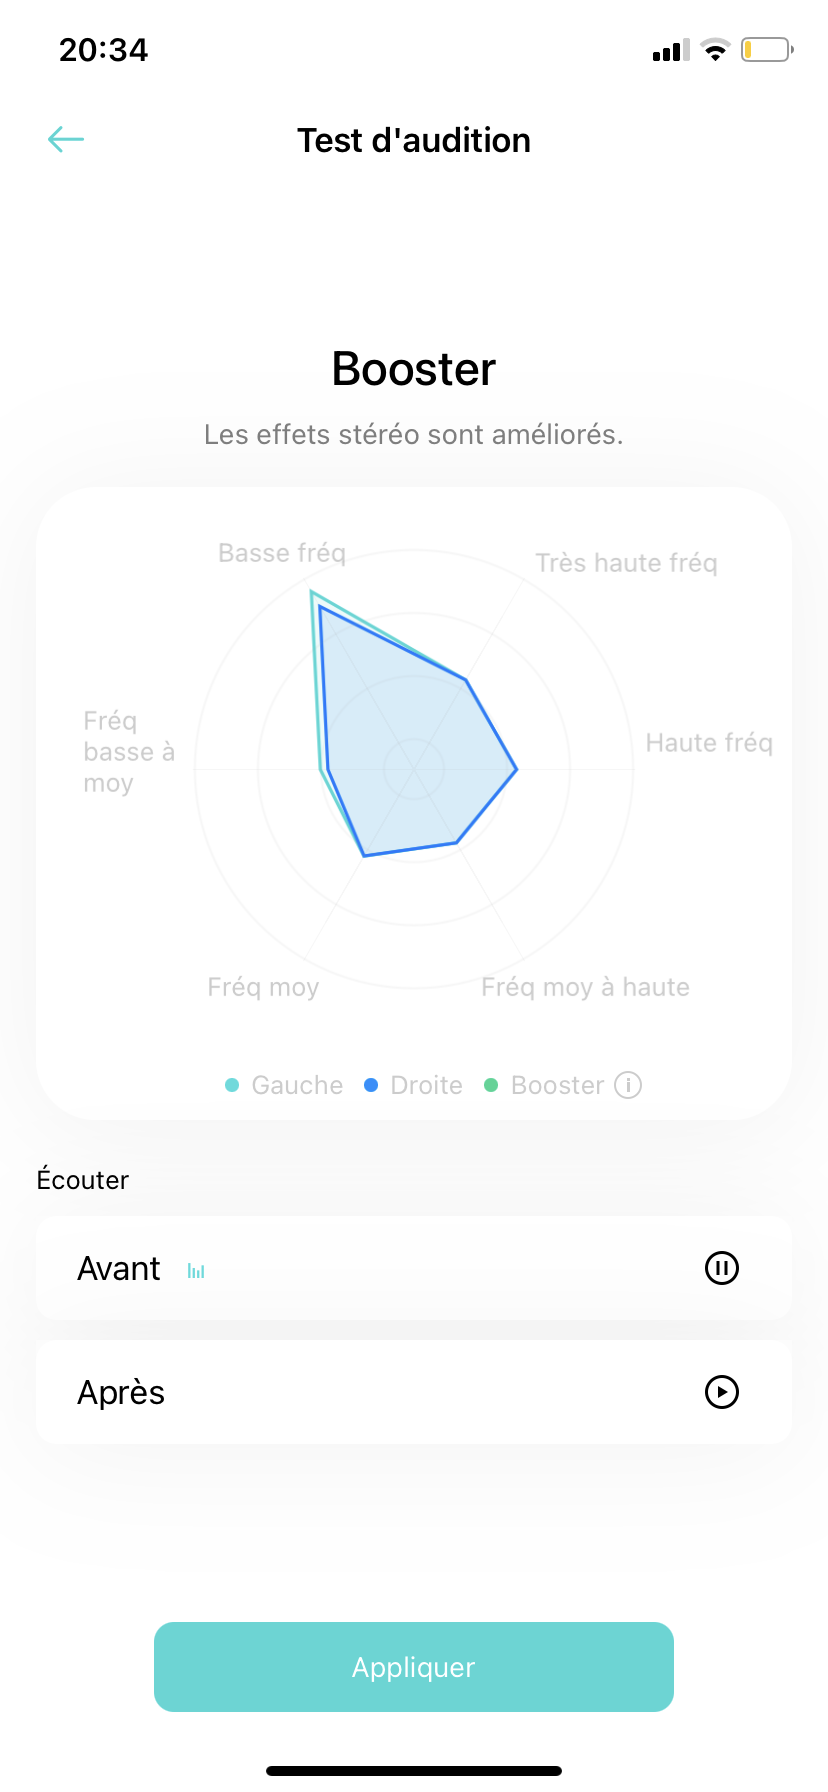Pause the Avant audio playback
This screenshot has width=828, height=1792.
(721, 1268)
